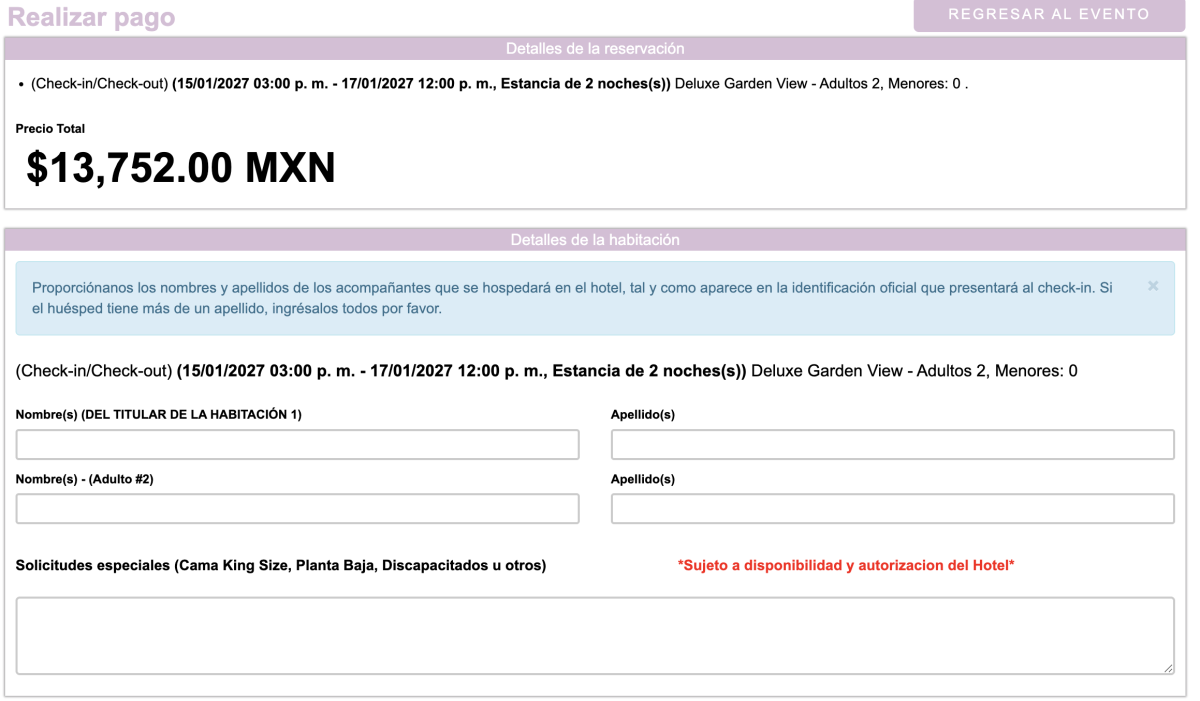
Task: Click the Solicitudes especiales label text
Action: 280,566
